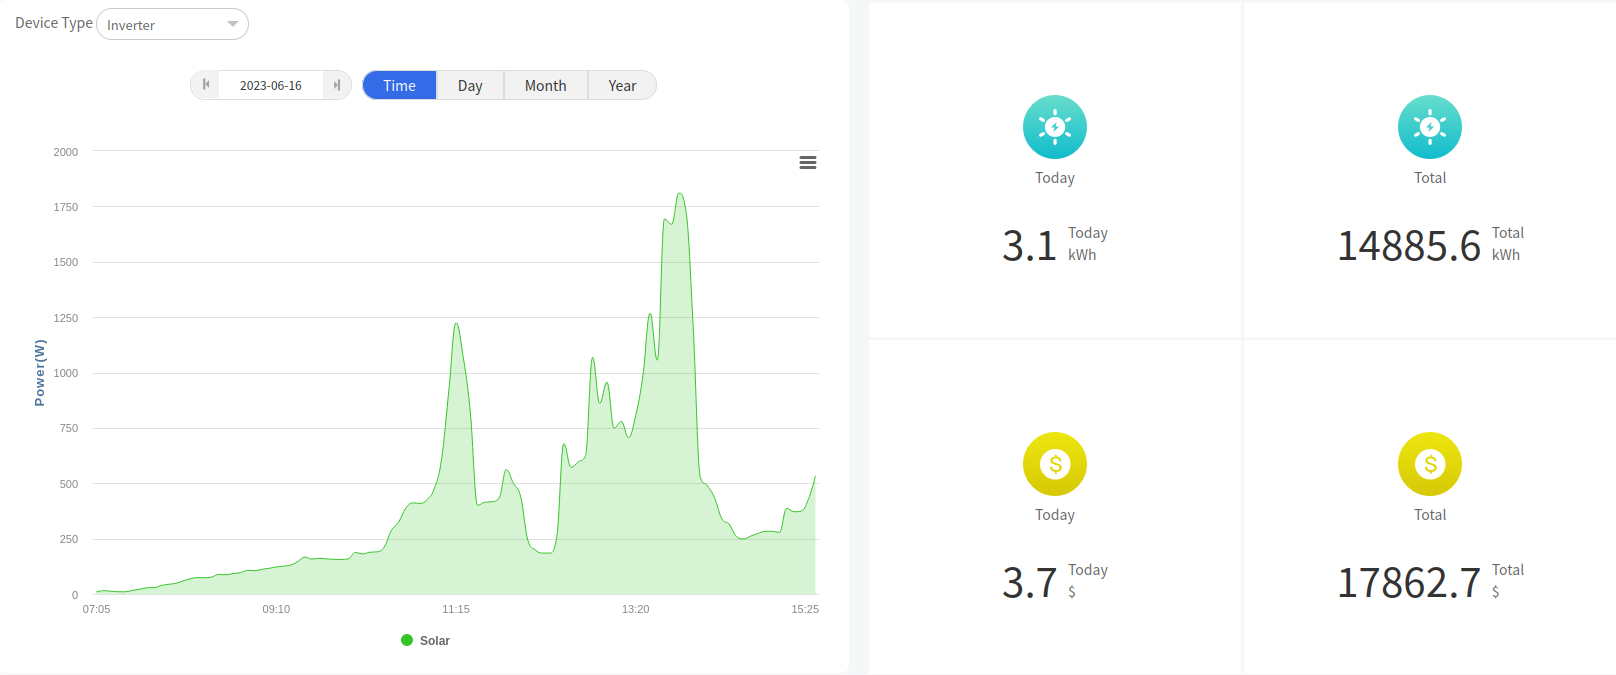Click the Today dollar earnings icon
Viewport: 1616px width, 675px height.
(x=1054, y=464)
